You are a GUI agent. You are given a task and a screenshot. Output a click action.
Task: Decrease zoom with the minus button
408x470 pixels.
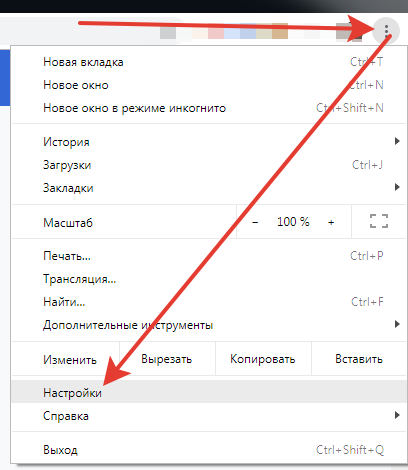pos(255,222)
